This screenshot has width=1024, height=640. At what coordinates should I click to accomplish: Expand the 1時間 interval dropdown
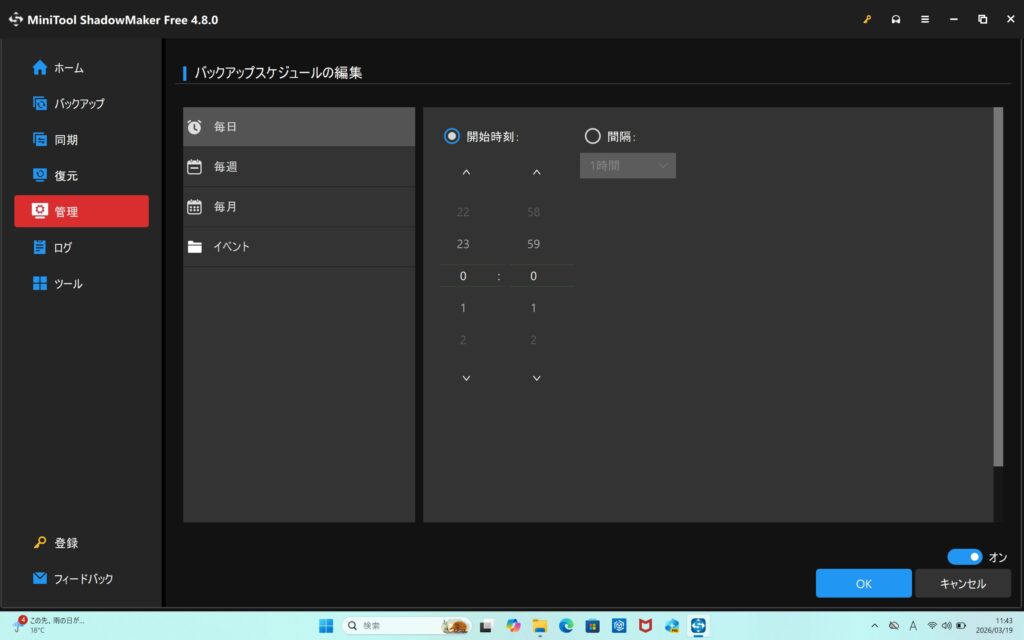pos(628,165)
